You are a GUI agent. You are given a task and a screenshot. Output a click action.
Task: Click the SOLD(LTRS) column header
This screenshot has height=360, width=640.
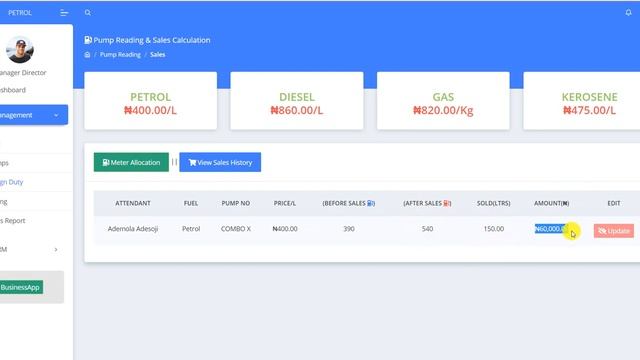[494, 203]
